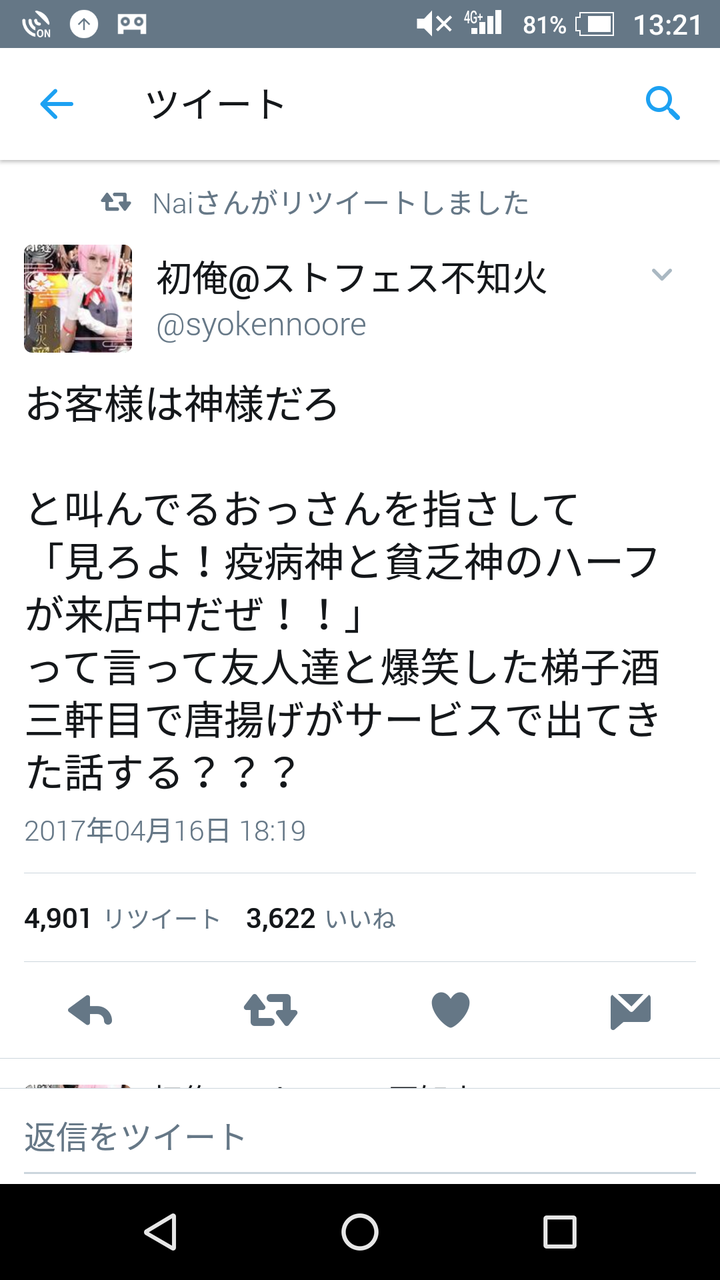Tap the Naiさんがリツイートしました notice
720x1280 pixels.
[x=315, y=203]
